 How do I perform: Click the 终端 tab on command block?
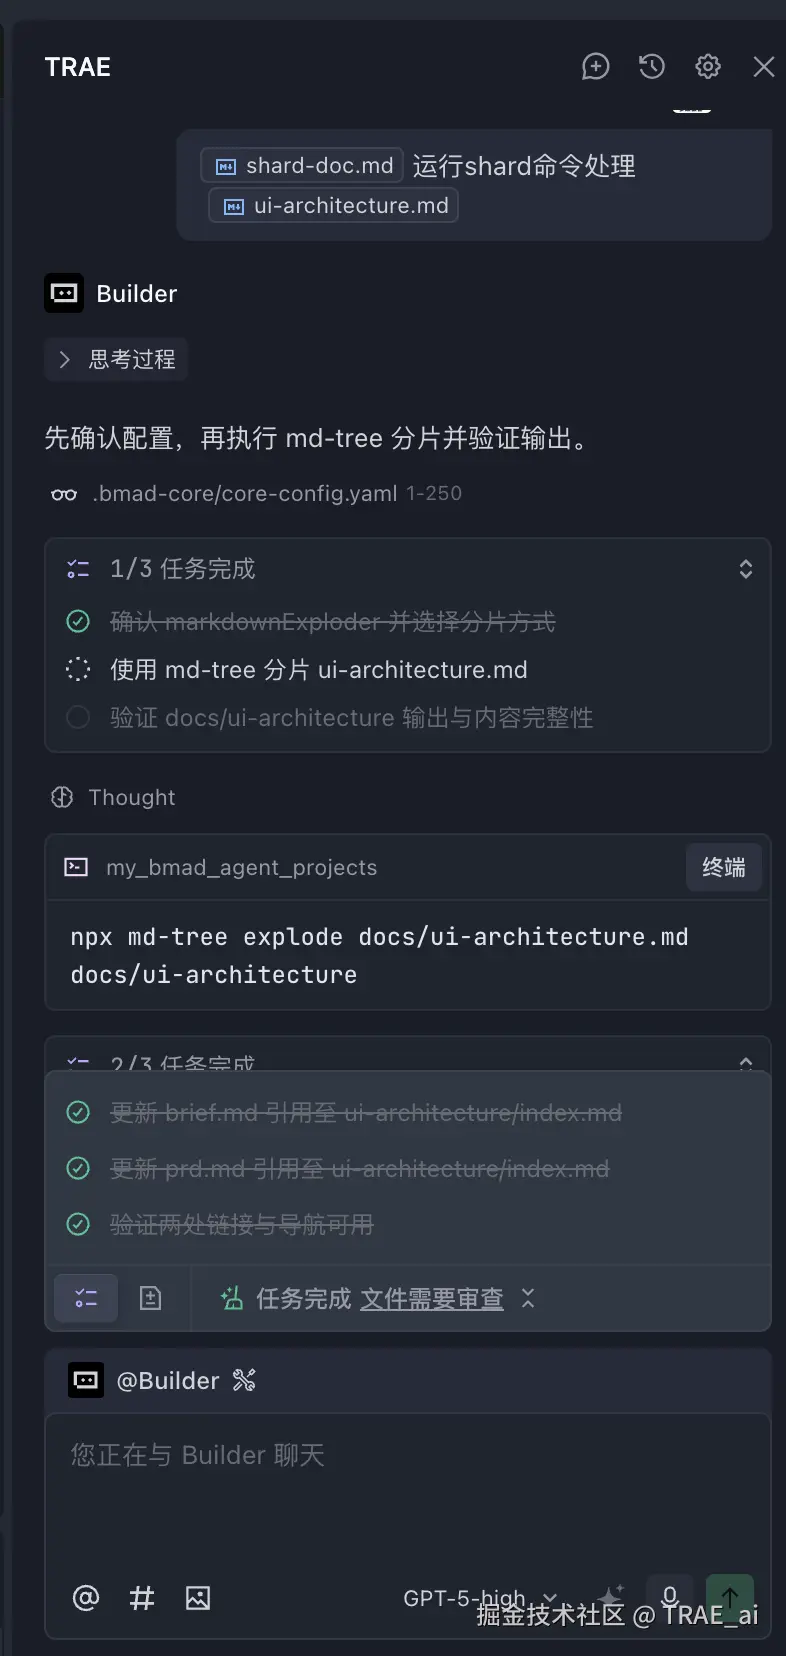point(723,867)
